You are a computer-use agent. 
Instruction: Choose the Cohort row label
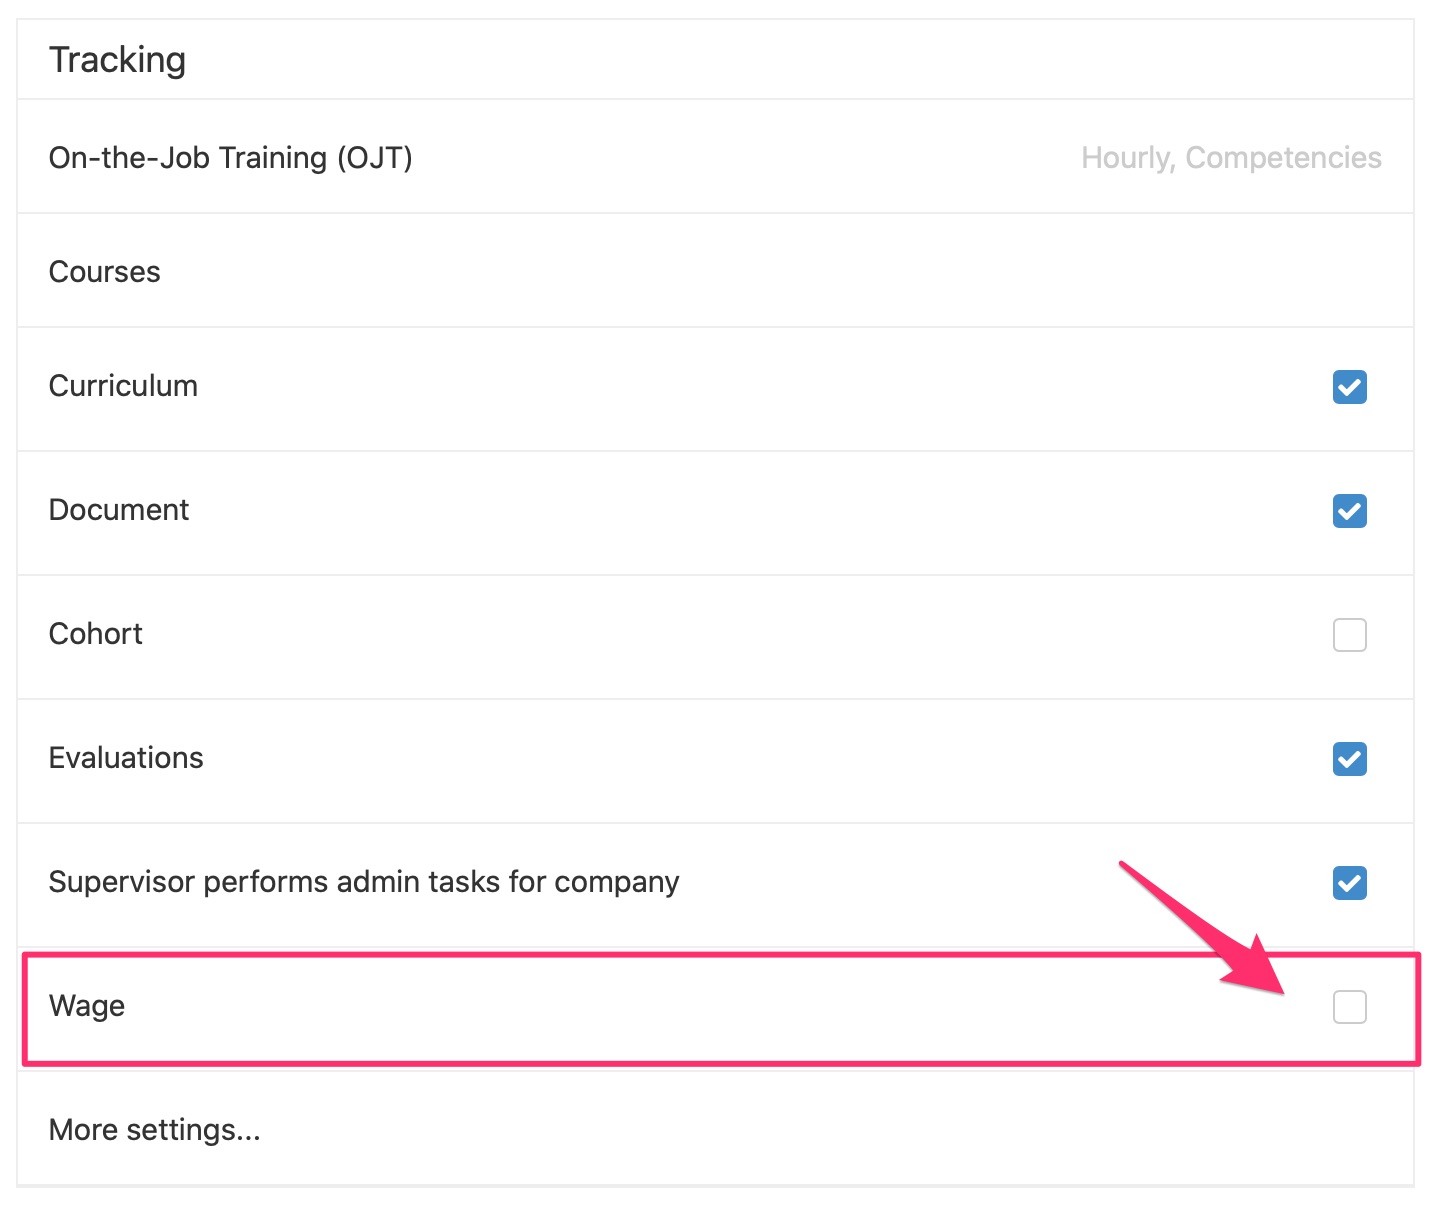96,634
